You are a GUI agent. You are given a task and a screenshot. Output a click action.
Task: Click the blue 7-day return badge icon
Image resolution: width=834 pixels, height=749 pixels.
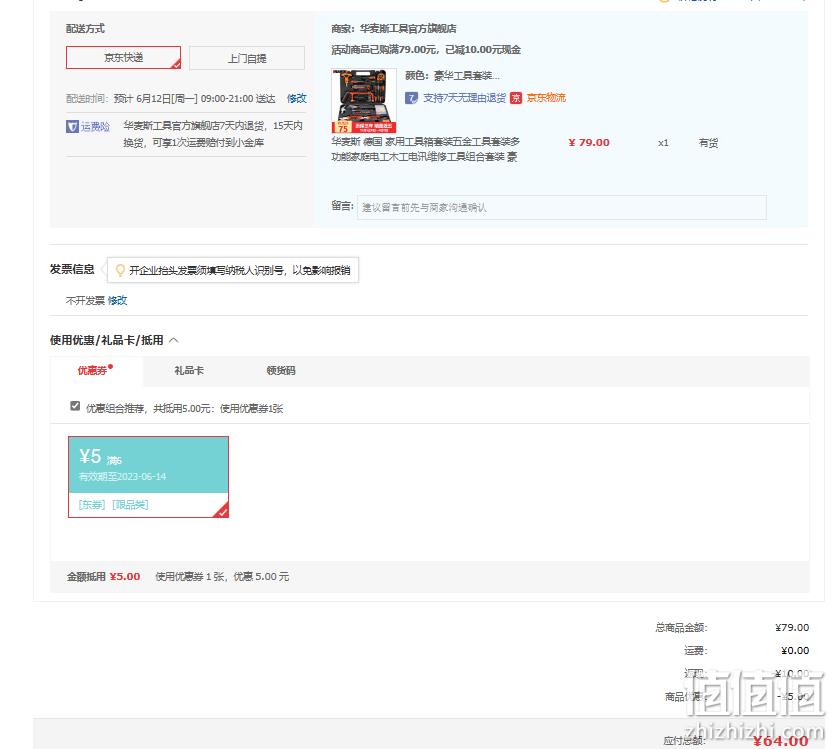pyautogui.click(x=411, y=98)
